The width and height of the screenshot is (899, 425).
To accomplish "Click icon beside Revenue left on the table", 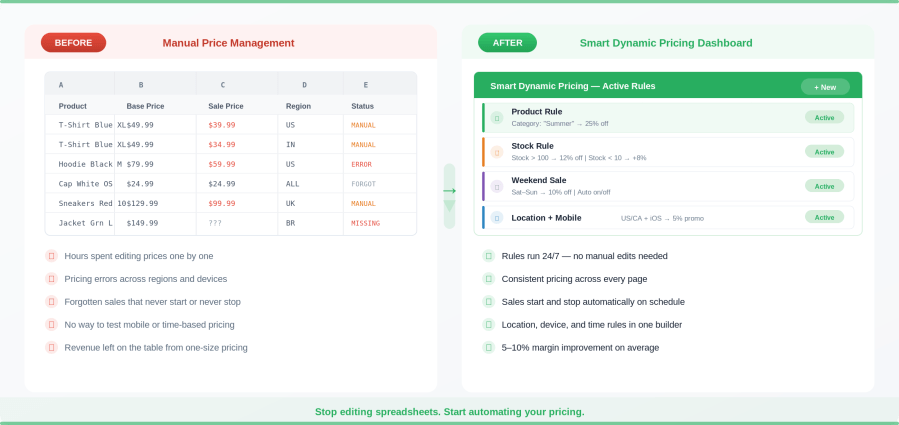I will pos(52,348).
